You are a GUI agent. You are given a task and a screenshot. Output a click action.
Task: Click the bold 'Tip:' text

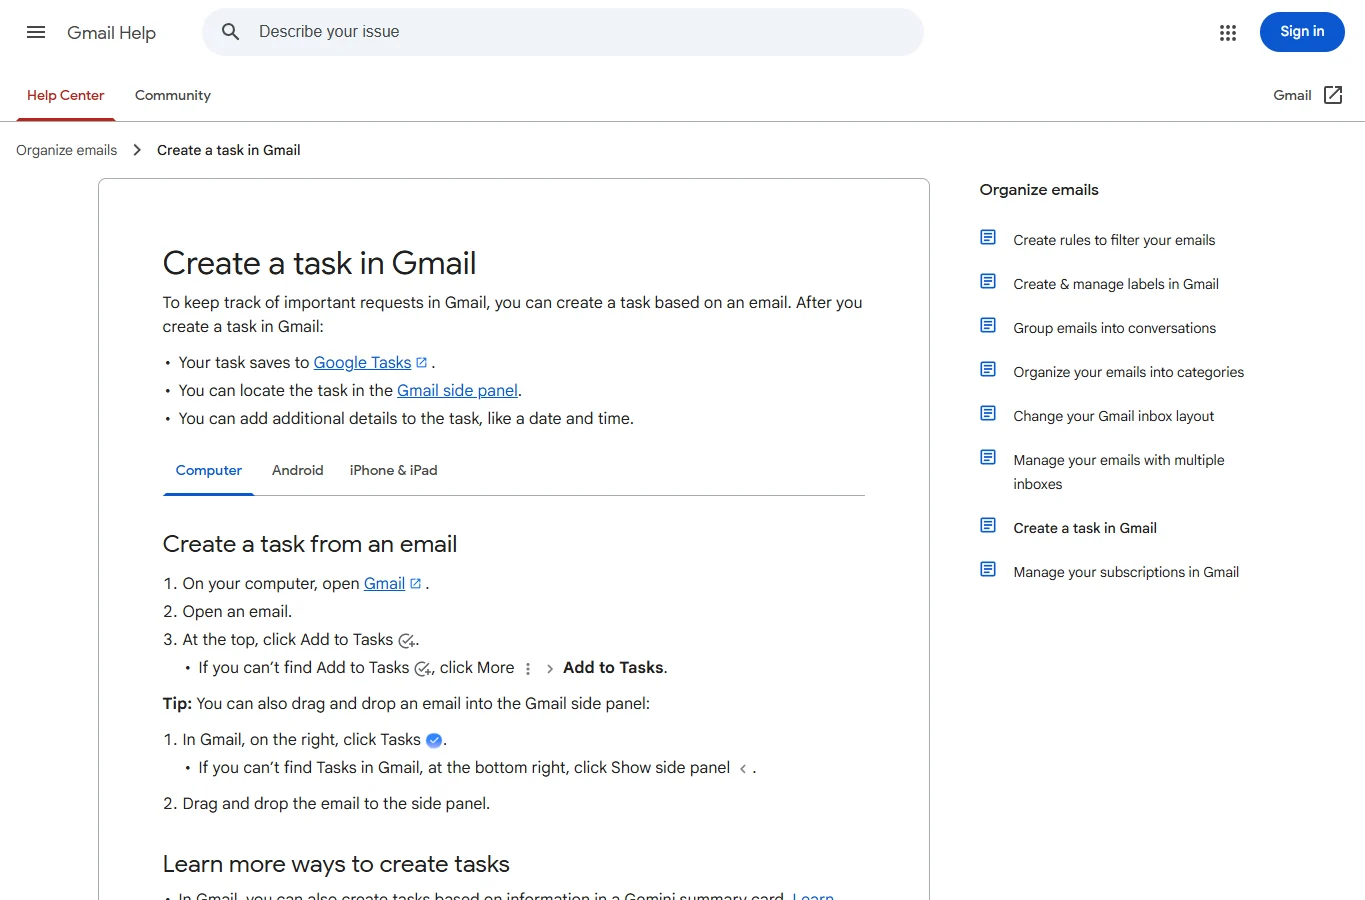point(177,704)
